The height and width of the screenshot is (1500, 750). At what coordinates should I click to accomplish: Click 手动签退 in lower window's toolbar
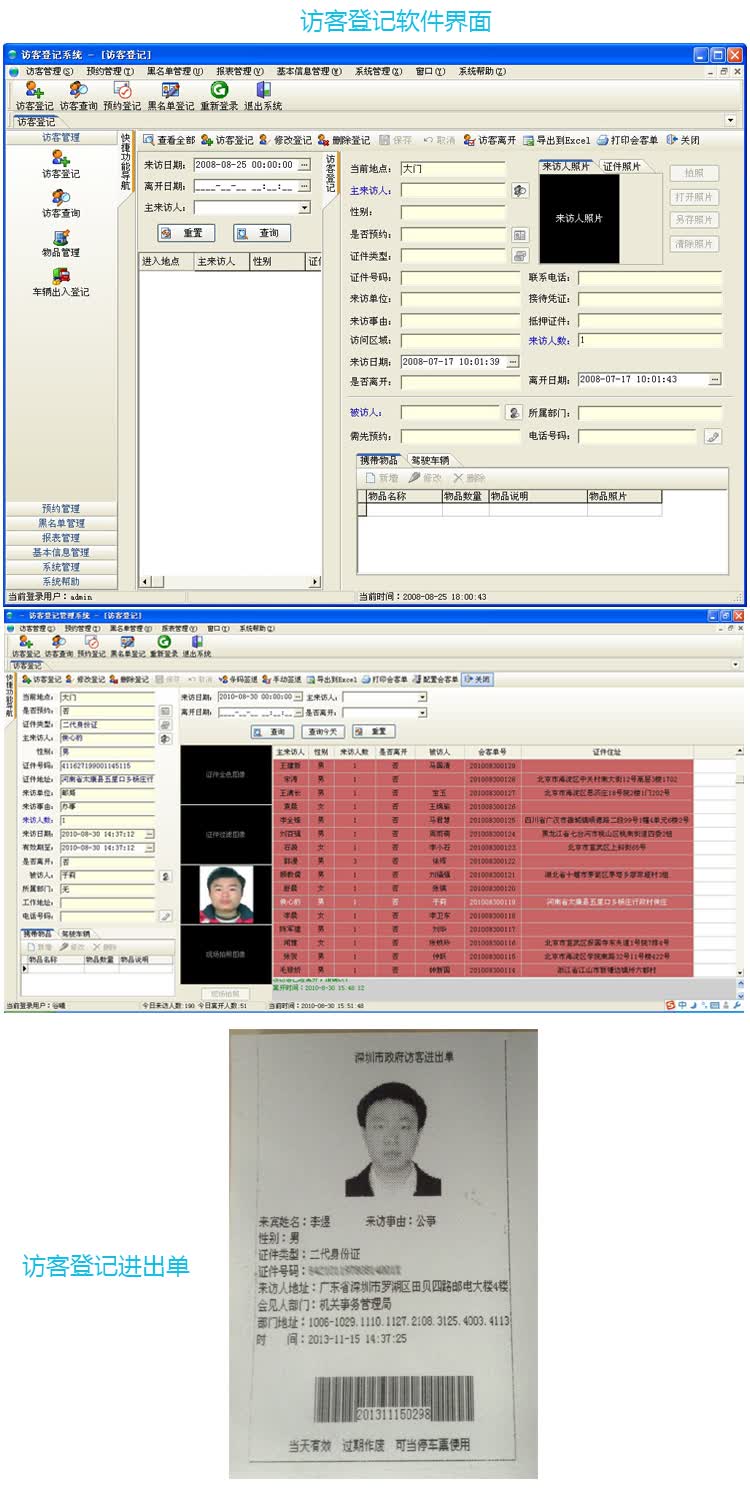pos(282,679)
